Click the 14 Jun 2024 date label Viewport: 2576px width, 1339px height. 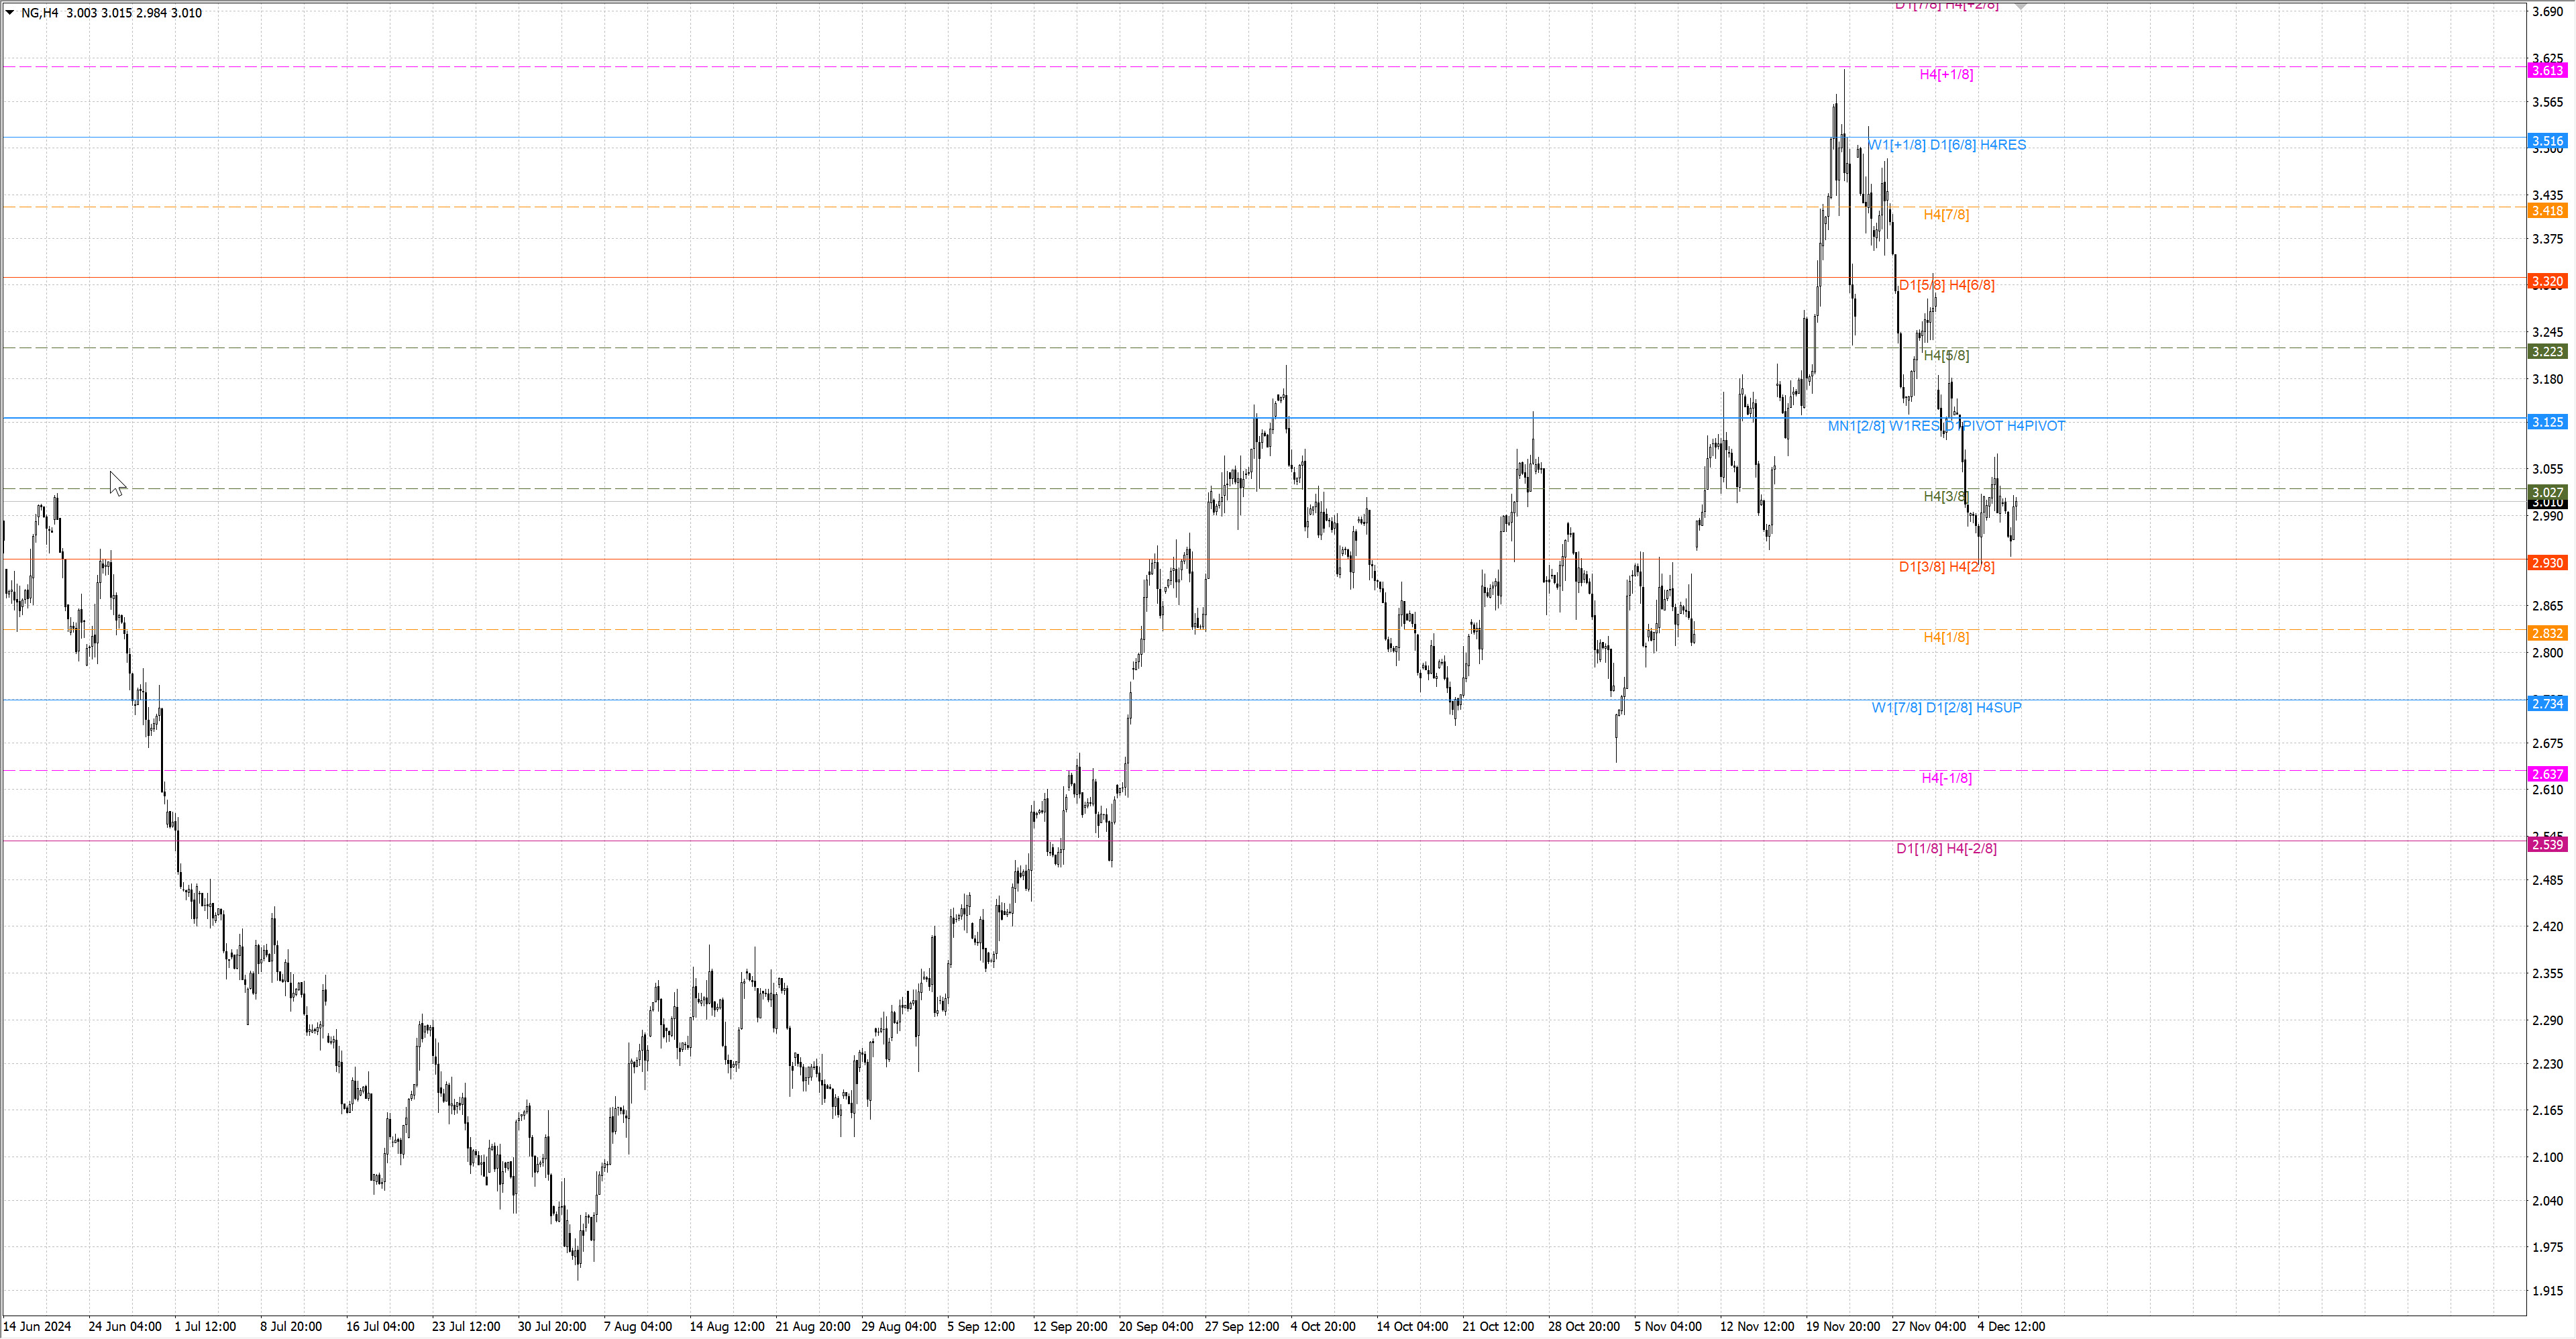click(x=38, y=1327)
